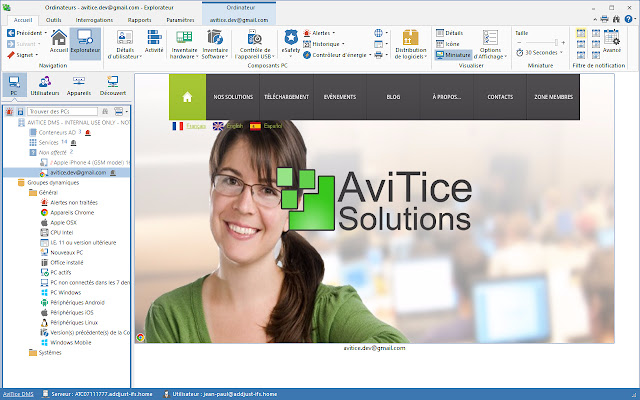Image resolution: width=640 pixels, height=400 pixels.
Task: Click the Trouver des PCs search field
Action: (x=62, y=111)
